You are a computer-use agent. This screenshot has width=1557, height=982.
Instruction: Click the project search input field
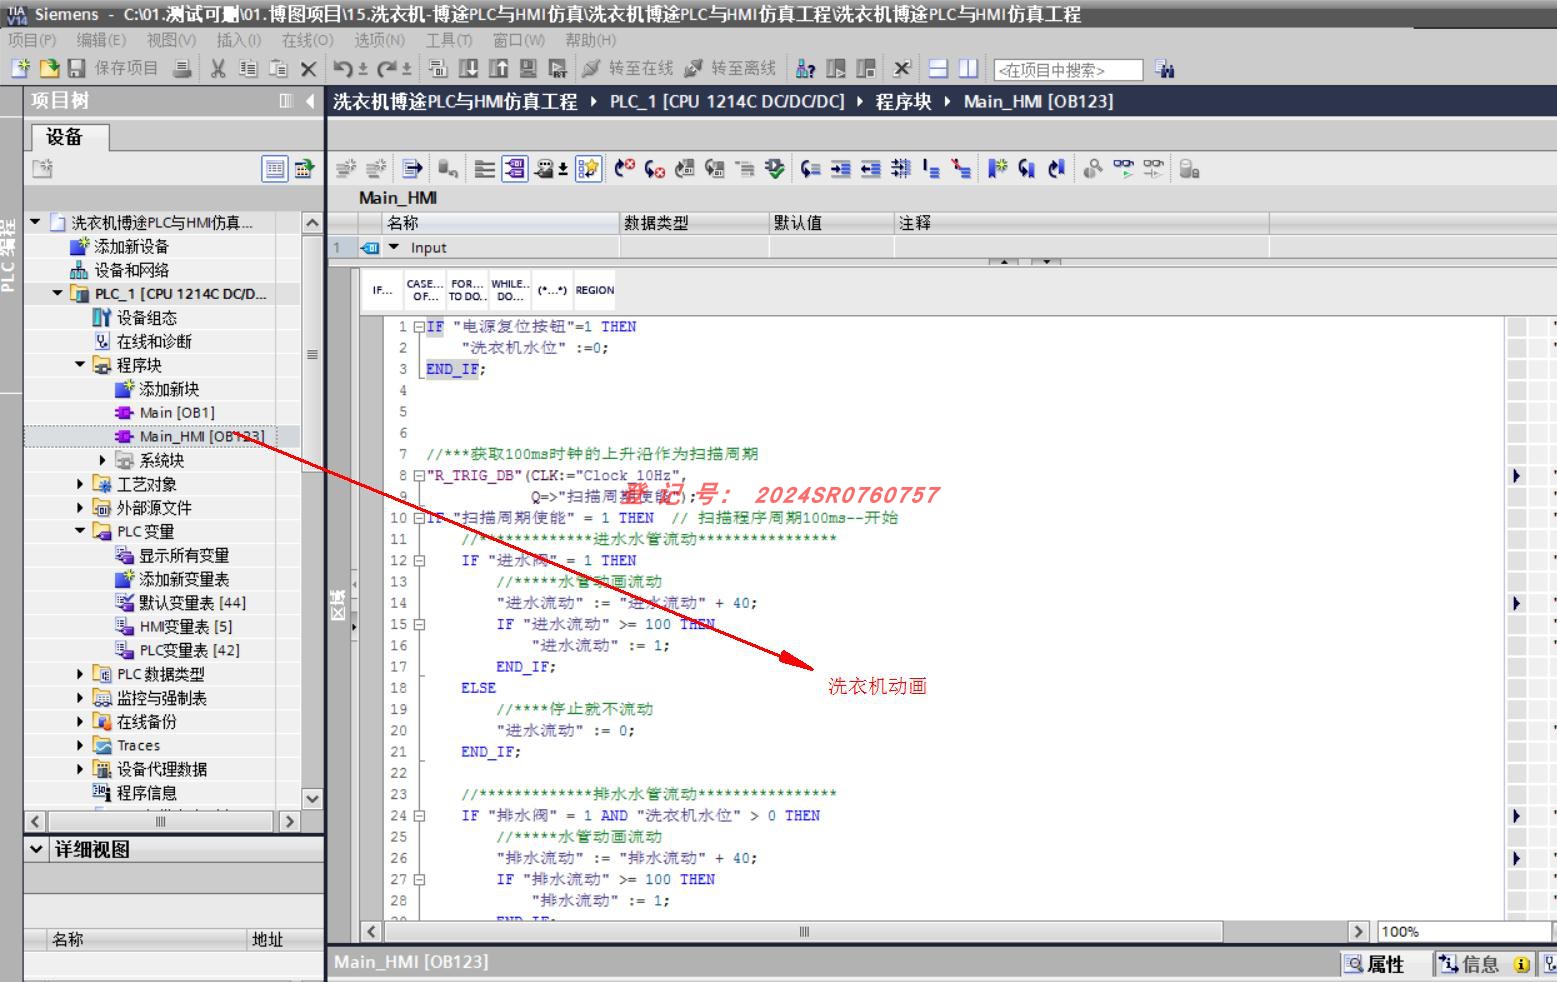tap(1068, 70)
